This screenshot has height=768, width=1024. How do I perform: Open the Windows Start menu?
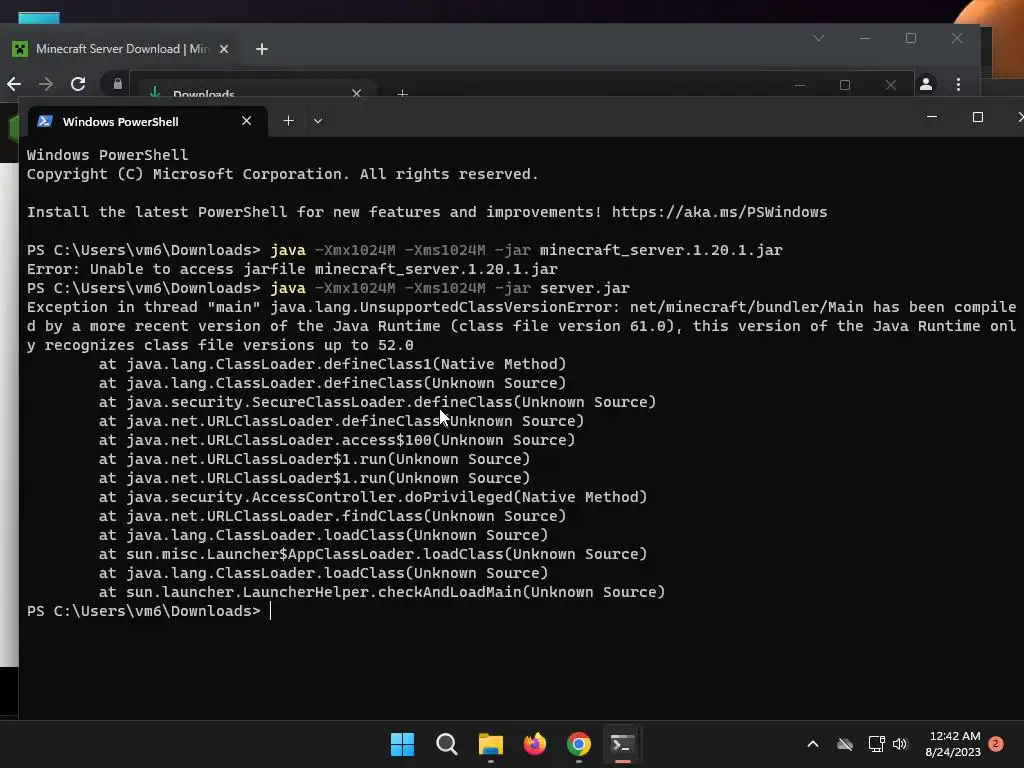(x=402, y=744)
